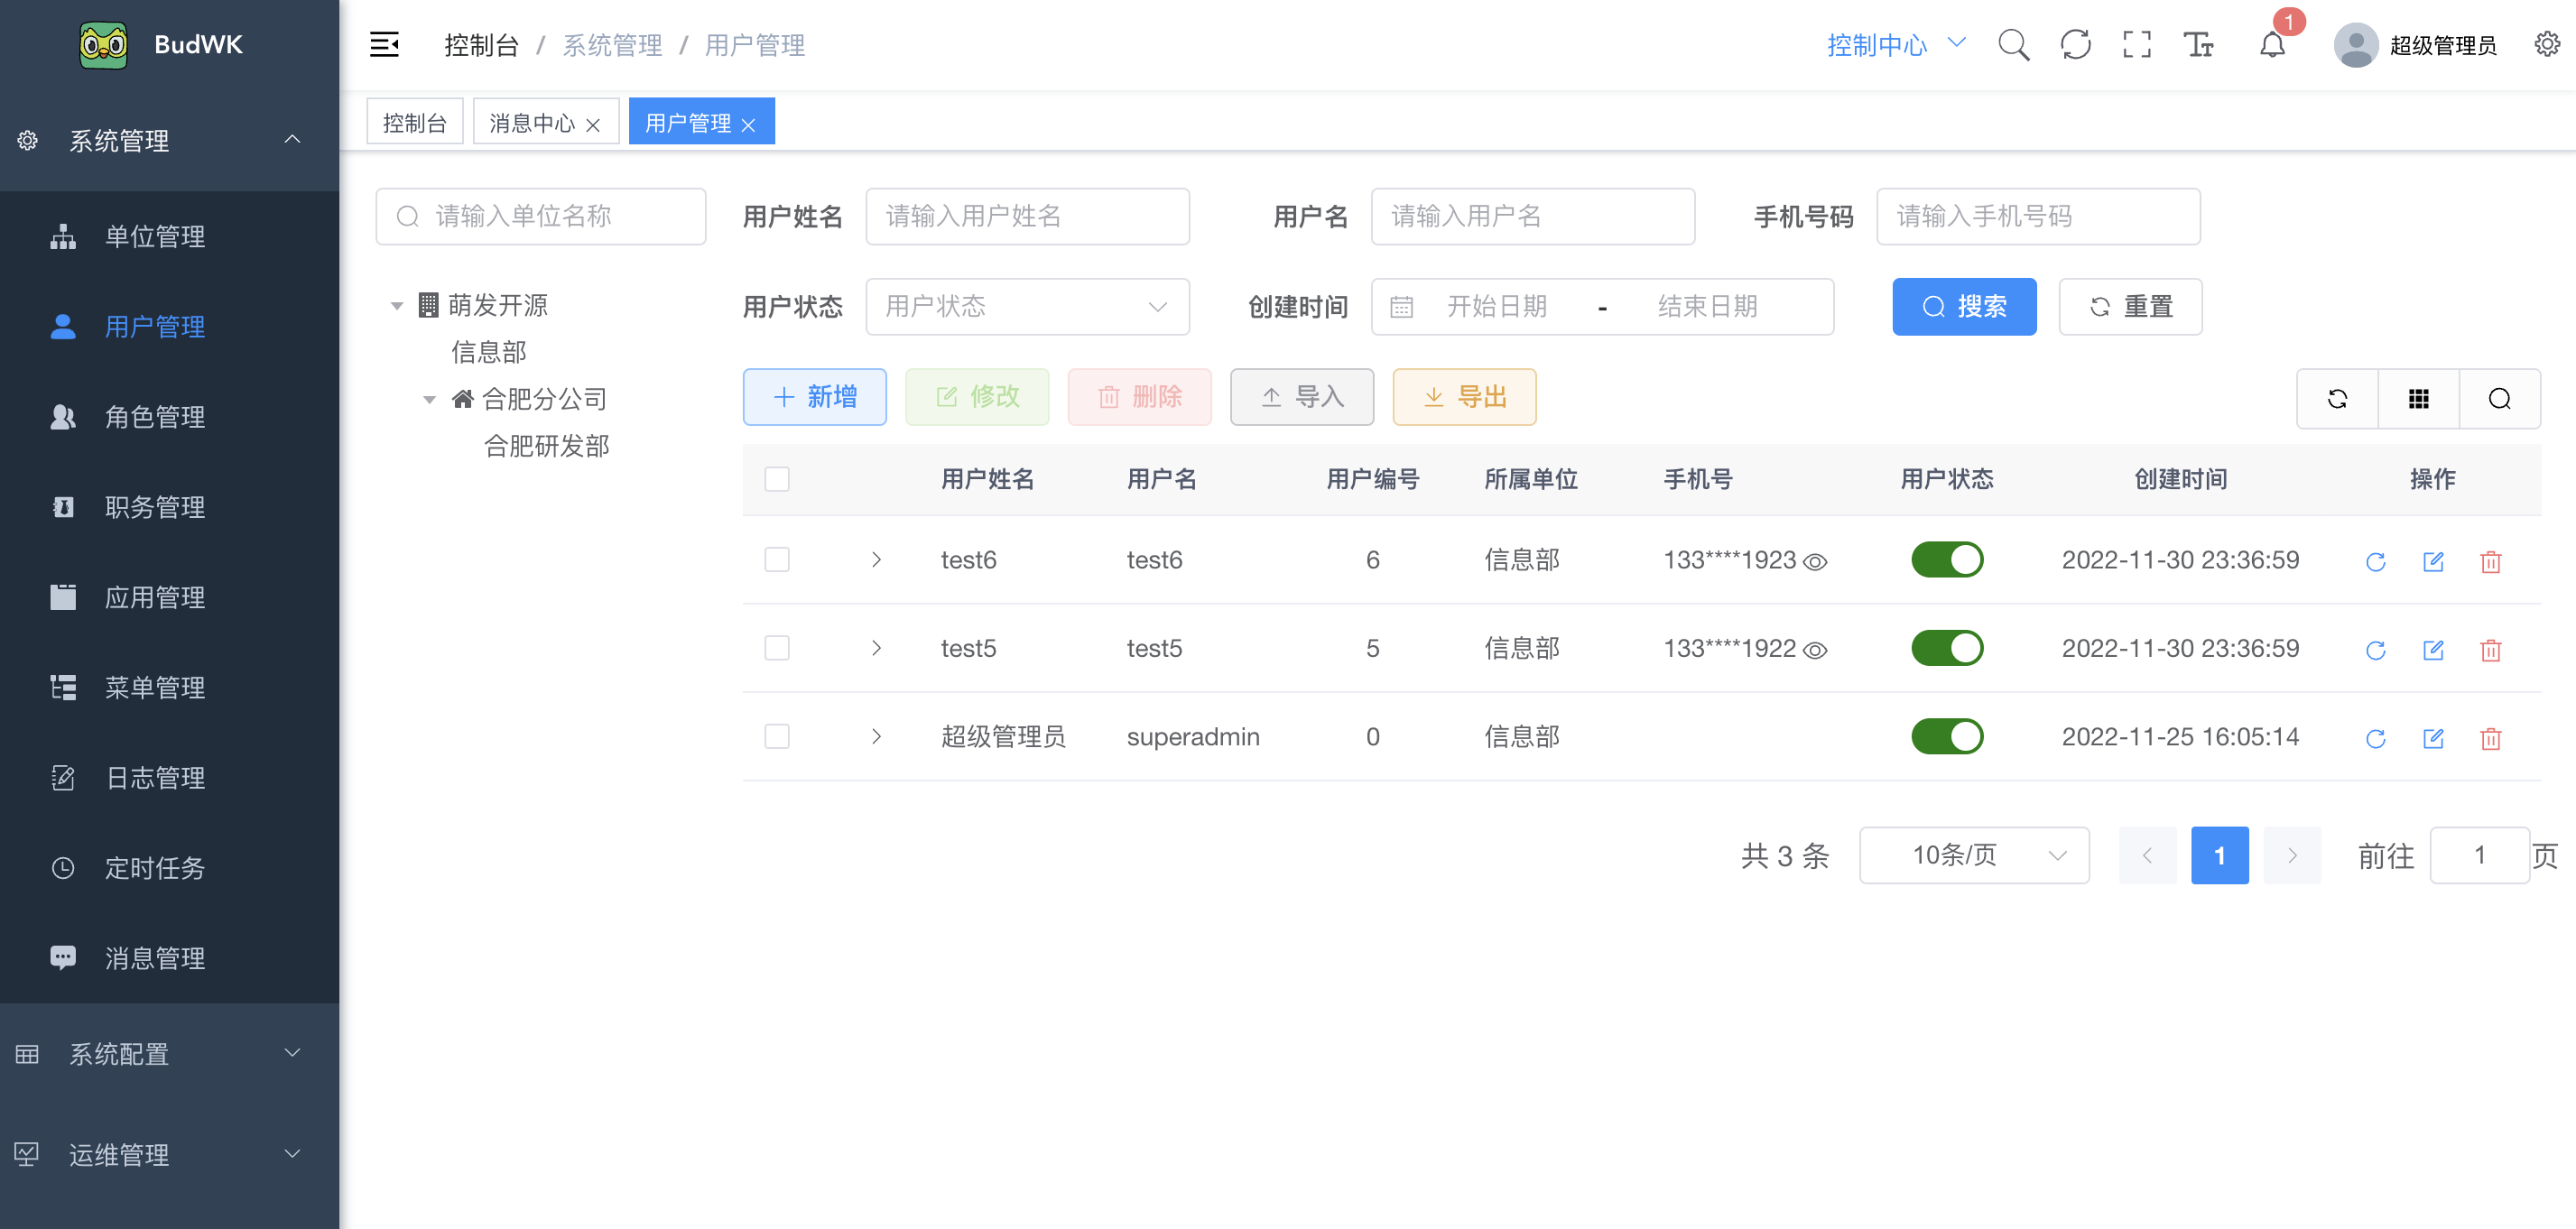Click the blue 搜索 button
This screenshot has width=2576, height=1229.
pos(1964,306)
